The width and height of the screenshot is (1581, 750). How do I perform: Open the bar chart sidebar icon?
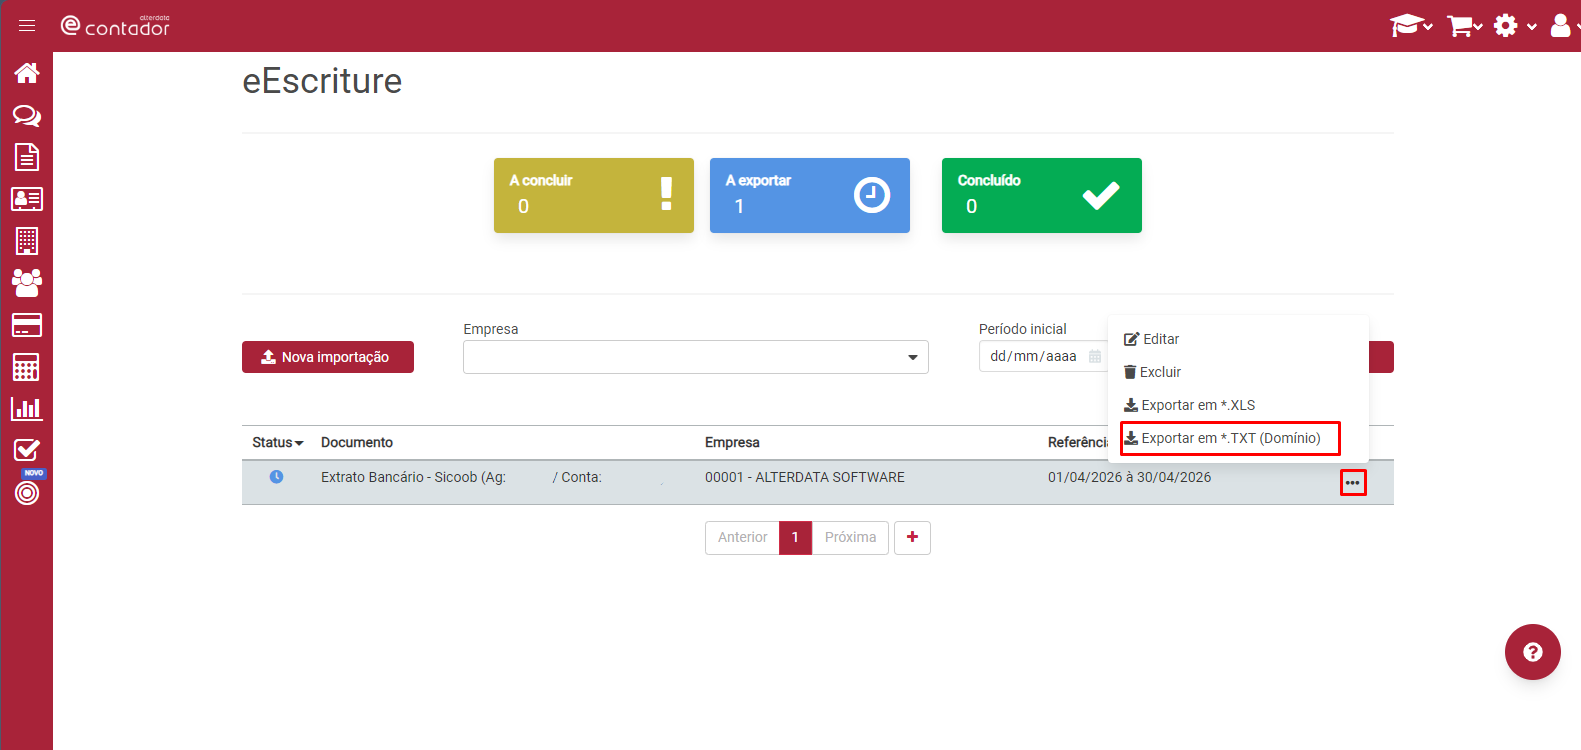(27, 408)
